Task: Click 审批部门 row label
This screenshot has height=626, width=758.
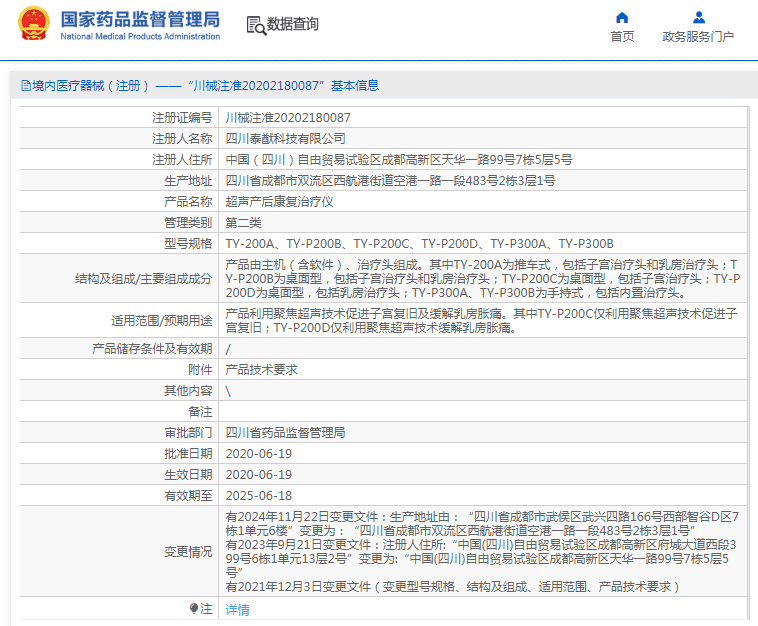Action: pos(188,433)
